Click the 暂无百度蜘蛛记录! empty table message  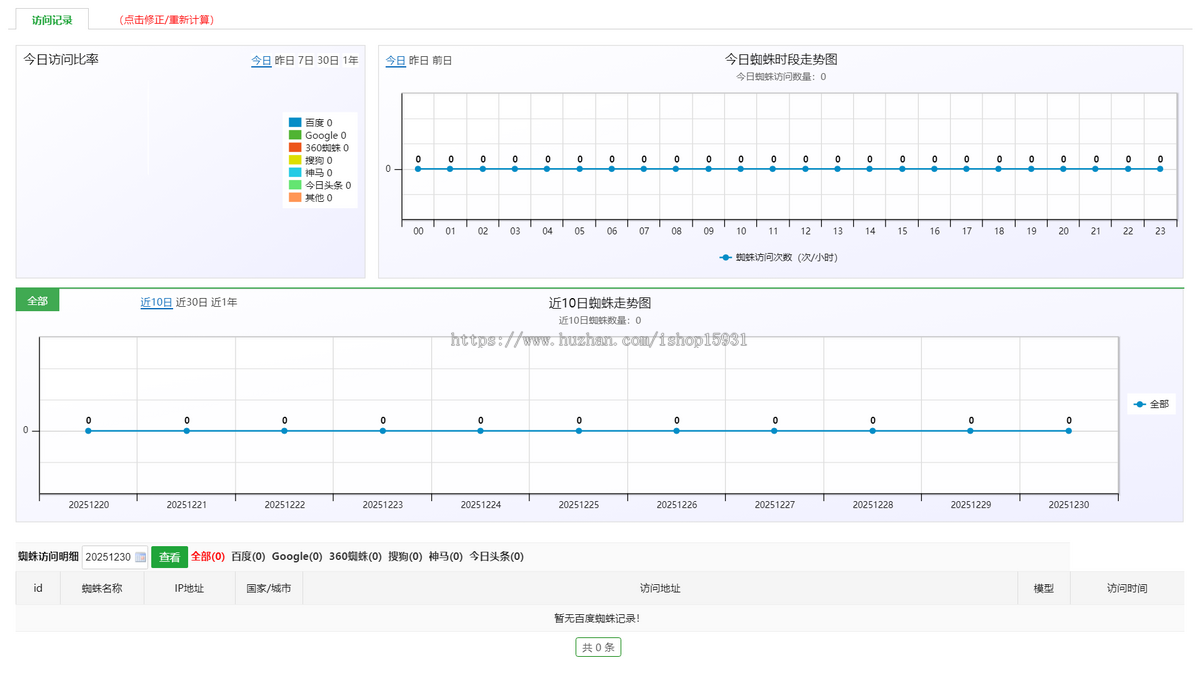[597, 618]
